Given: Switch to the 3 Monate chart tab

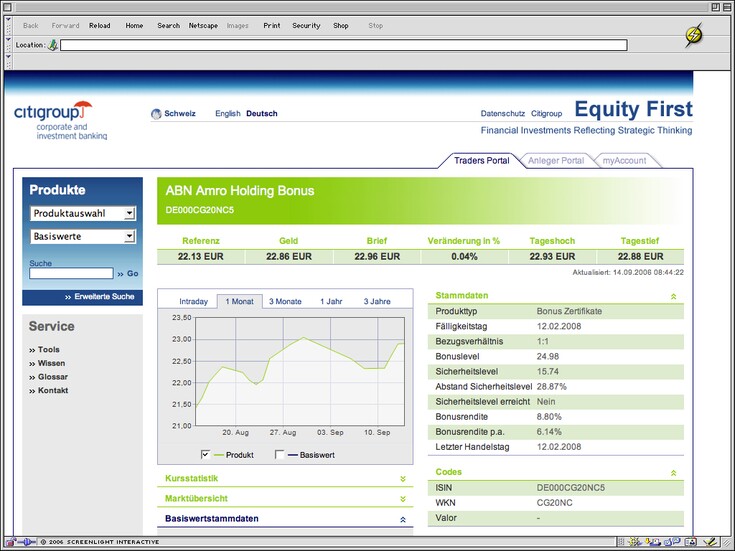Looking at the screenshot, I should (285, 302).
